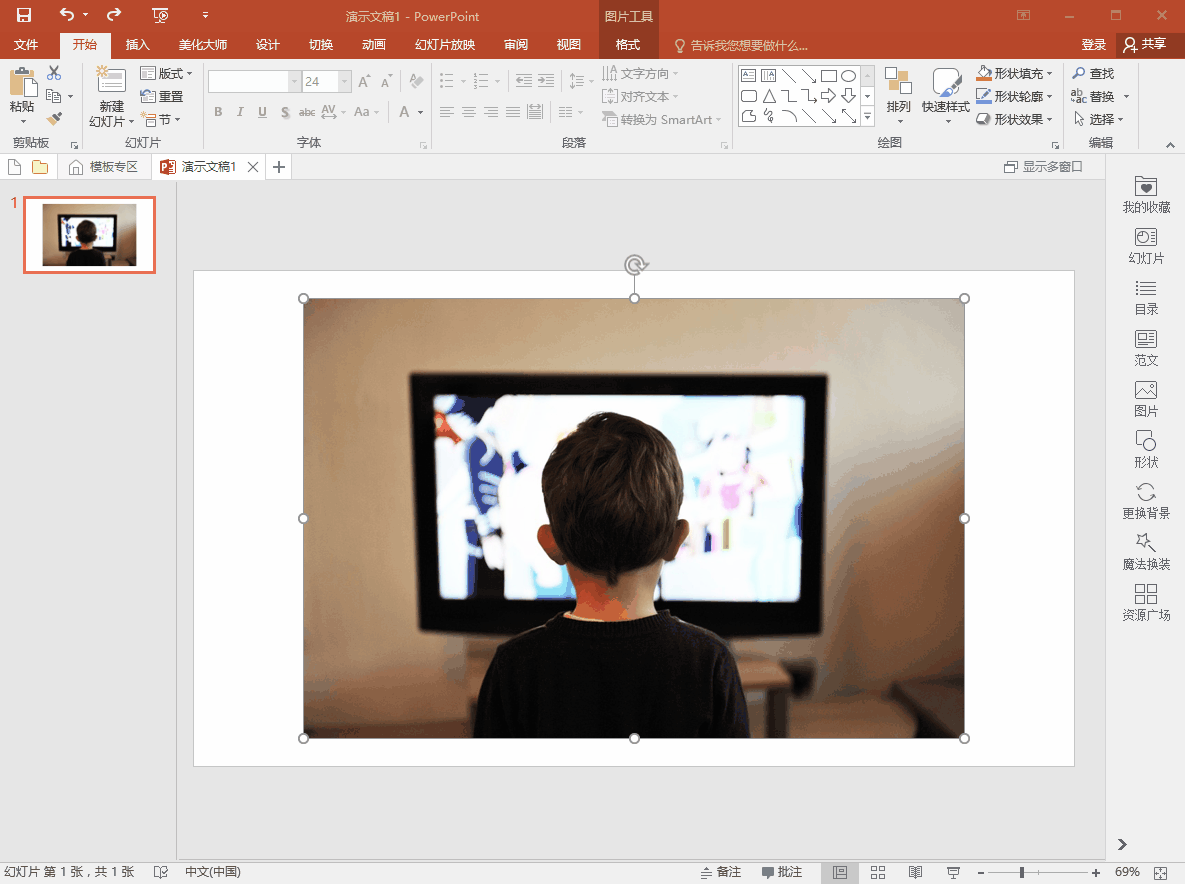Open the 更换背景 sidebar tool
Screen dimensions: 1185x884
coord(1146,501)
